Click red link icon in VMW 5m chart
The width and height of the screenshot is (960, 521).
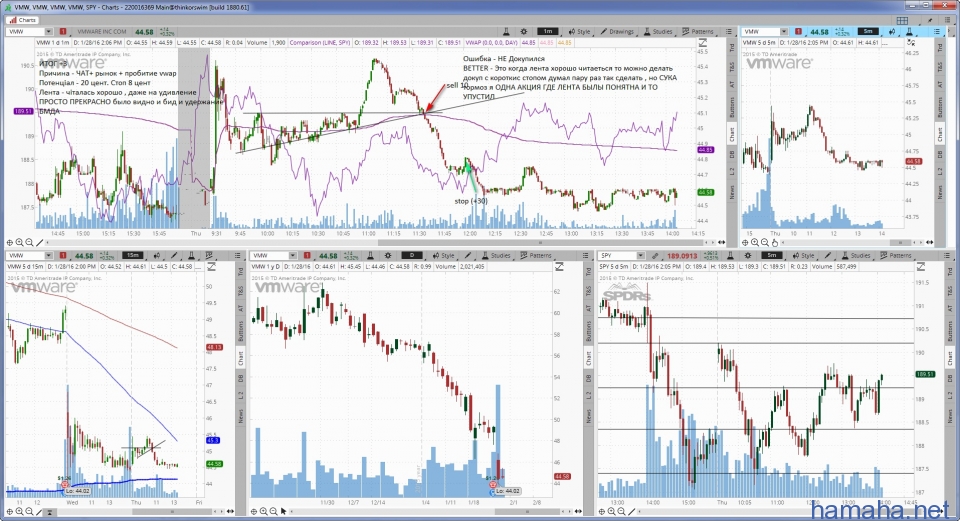798,32
